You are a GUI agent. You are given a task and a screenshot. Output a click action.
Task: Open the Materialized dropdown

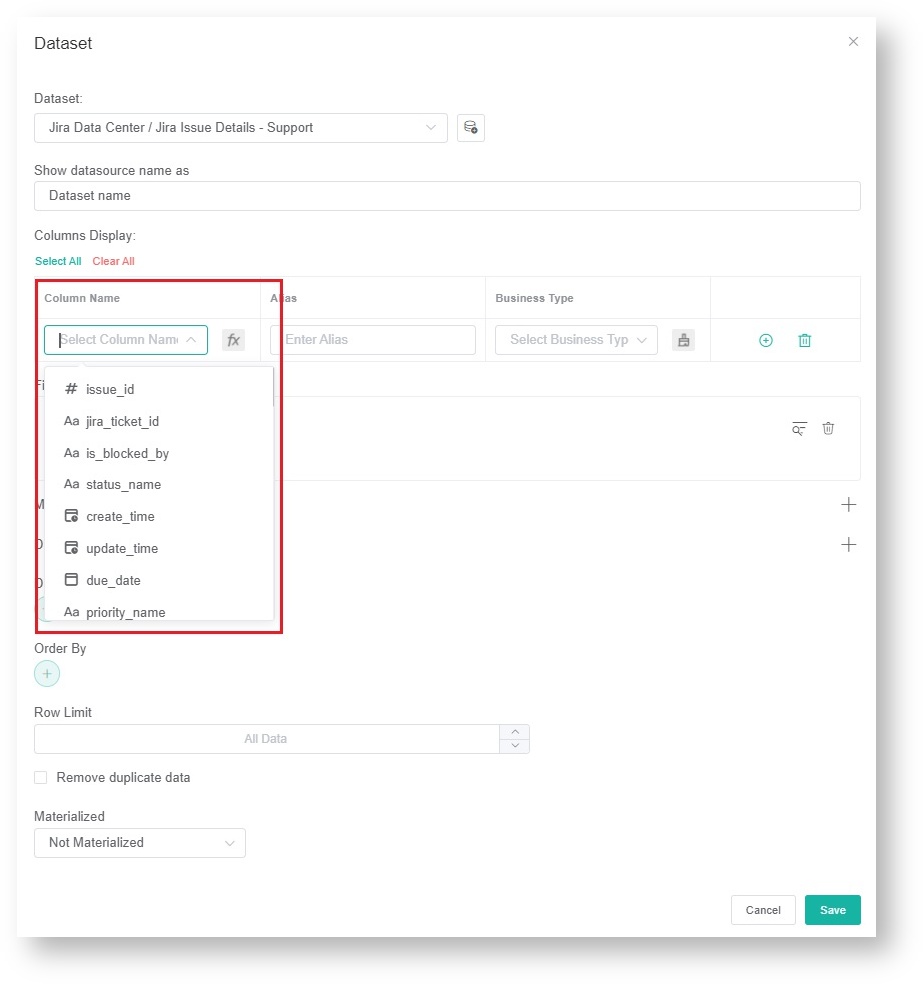[x=140, y=843]
